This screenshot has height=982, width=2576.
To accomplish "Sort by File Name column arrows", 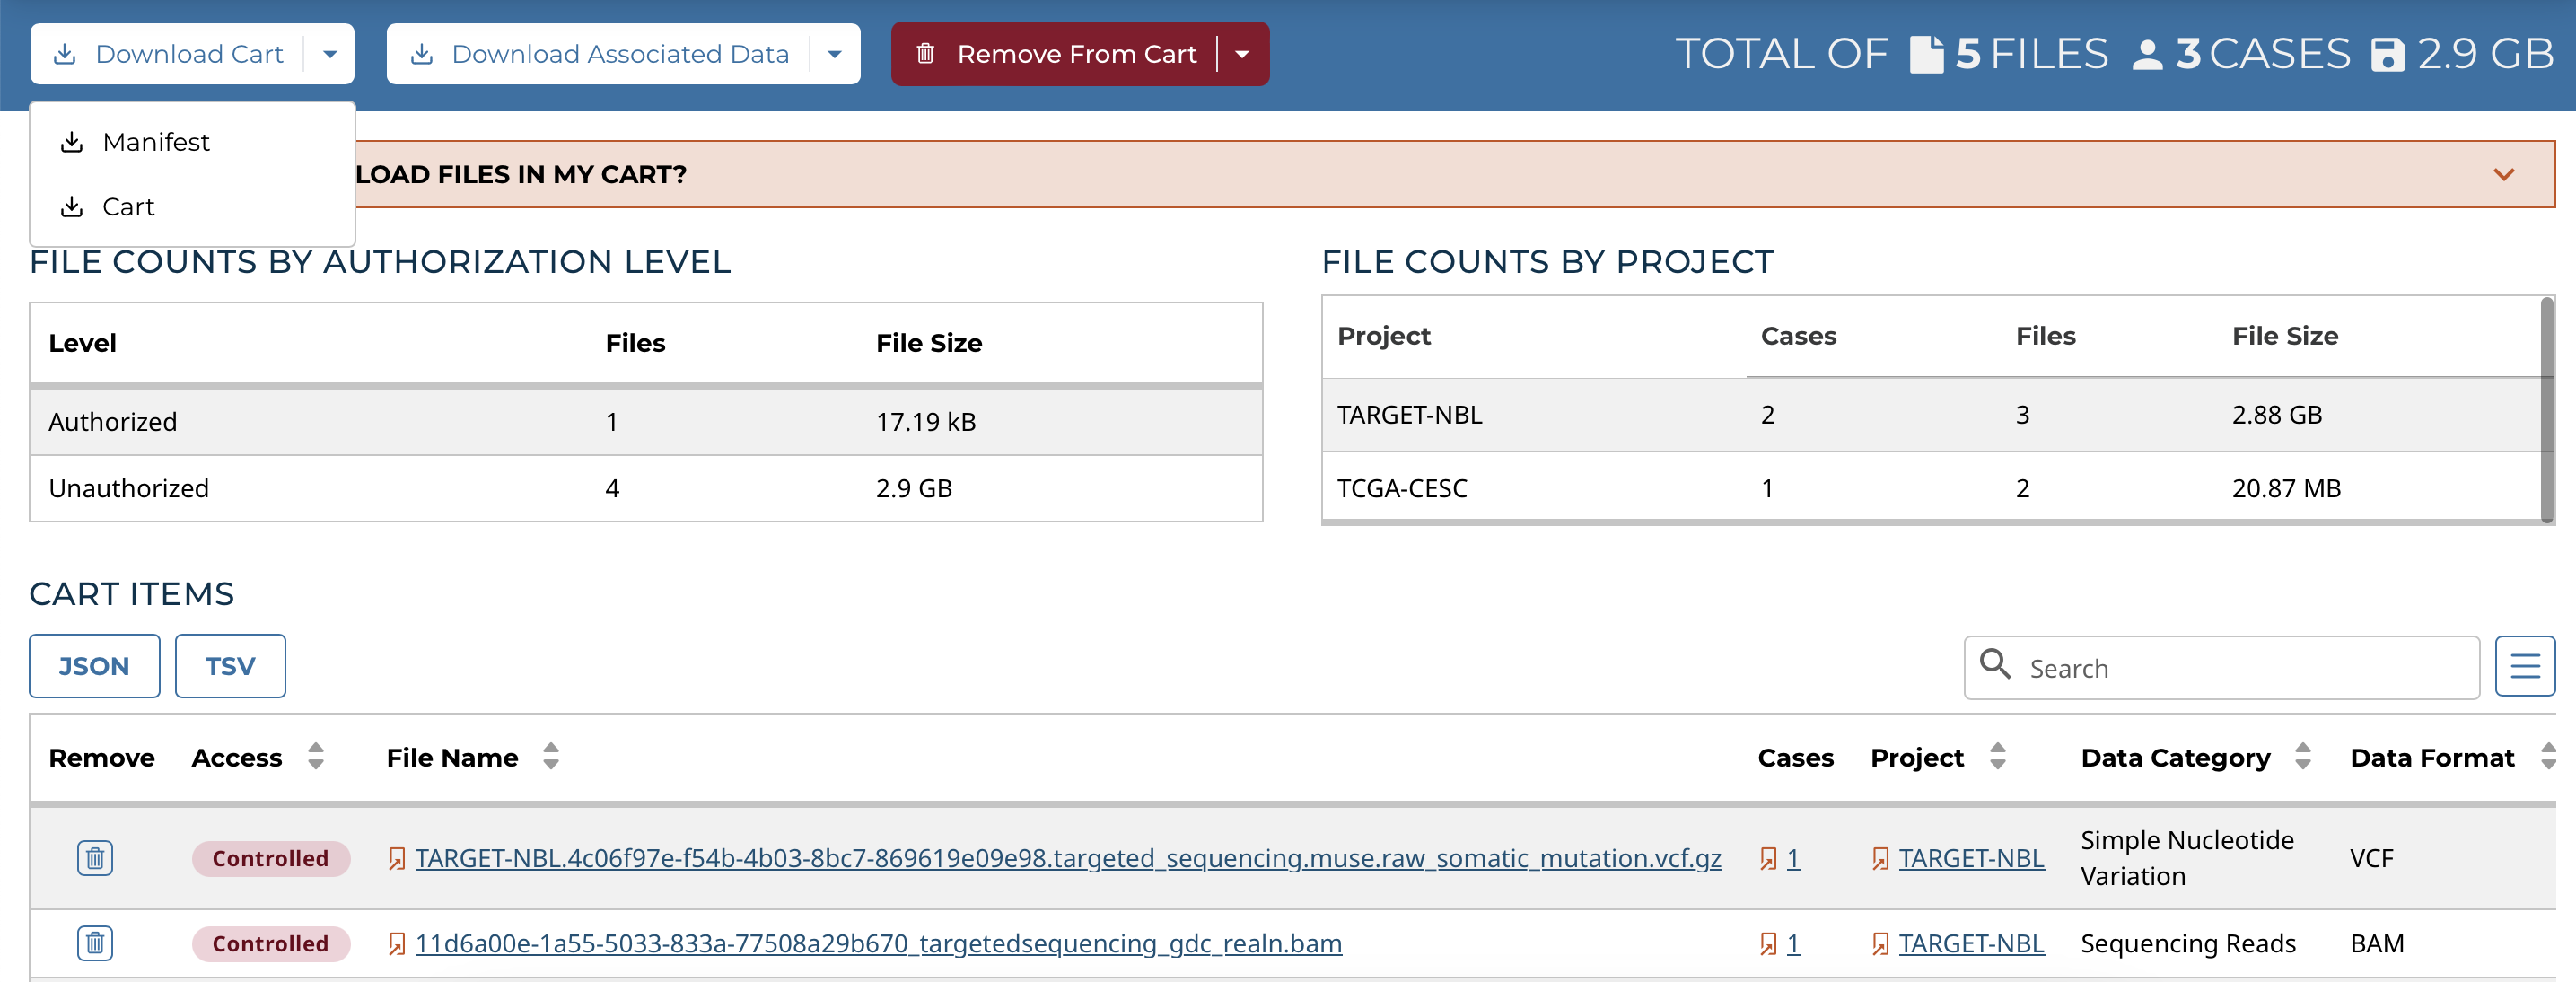I will click(551, 757).
